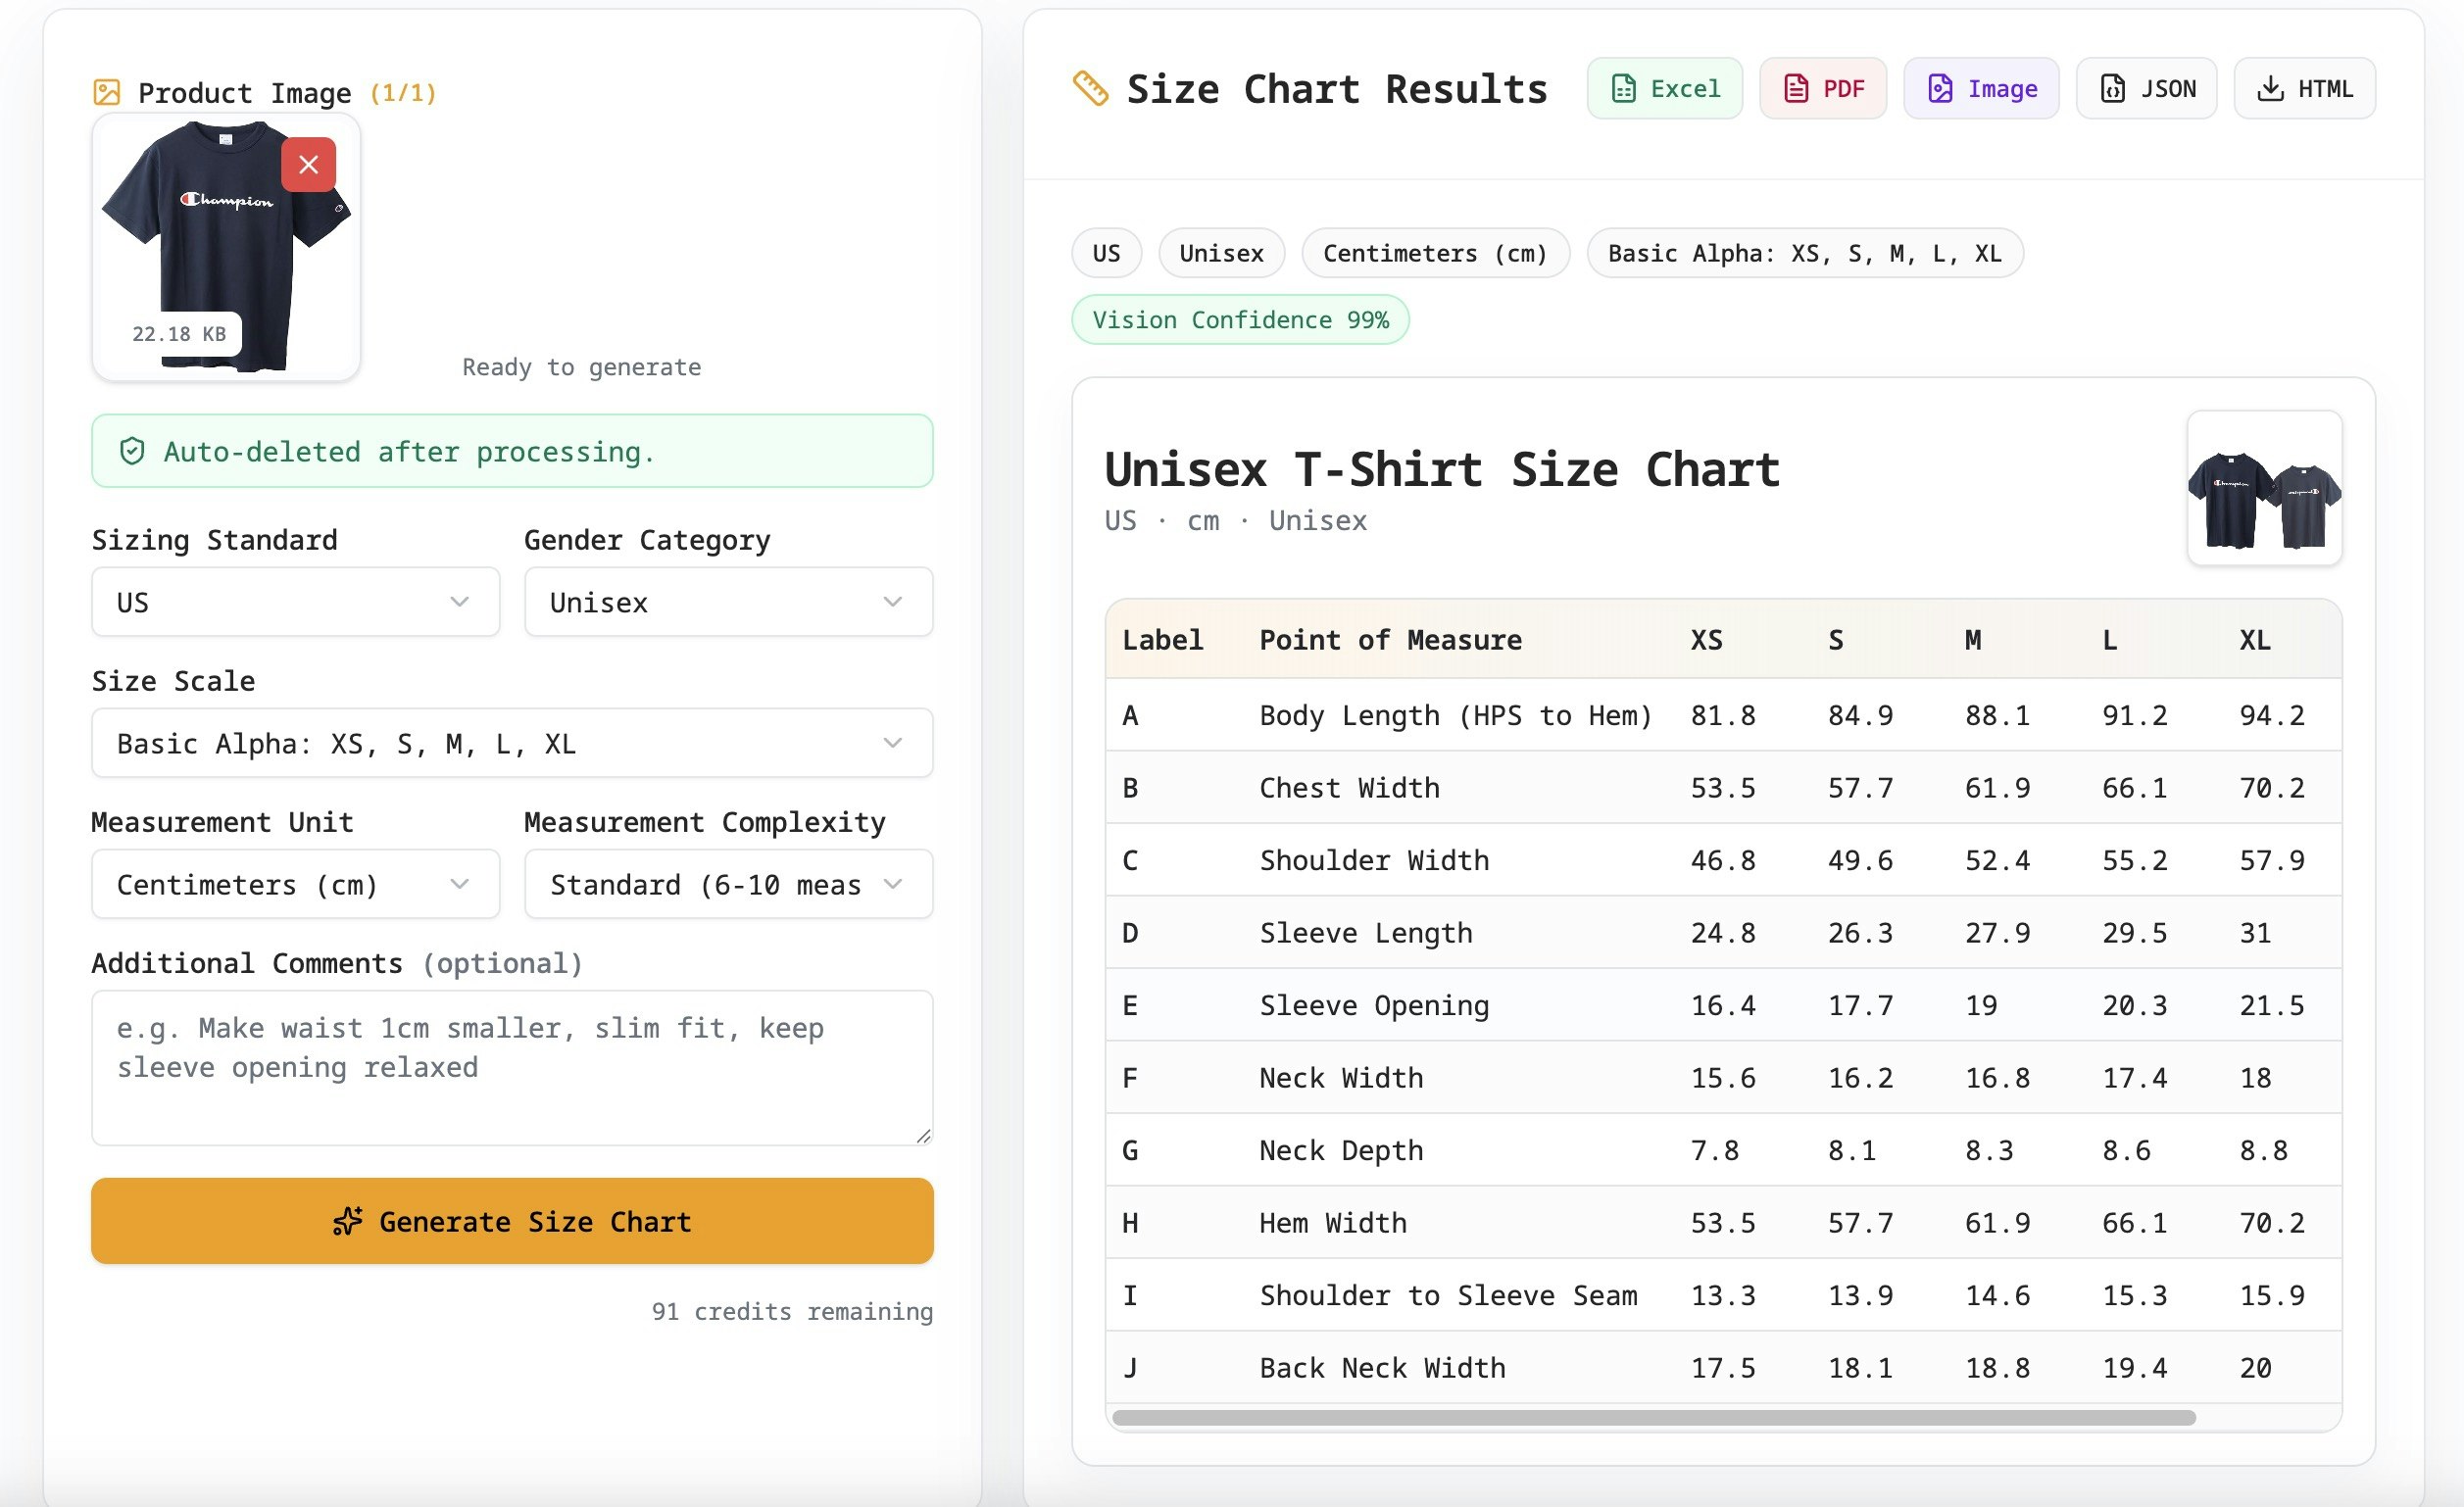Download the chart as HTML
2464x1507 pixels.
pyautogui.click(x=2303, y=88)
